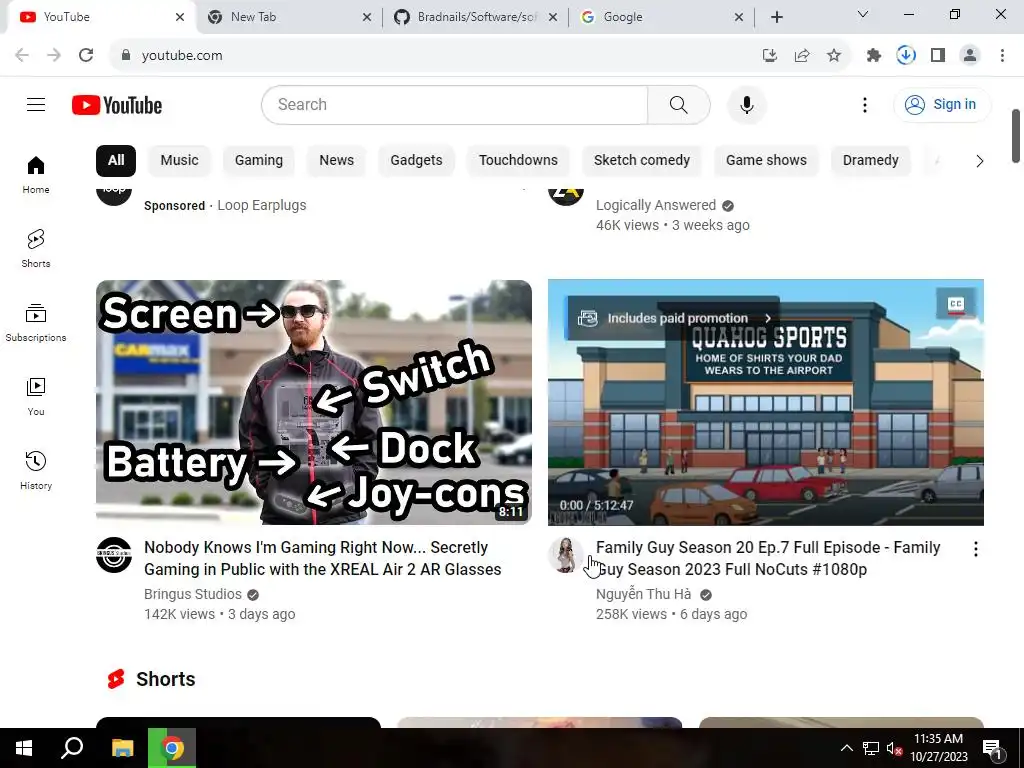Image resolution: width=1024 pixels, height=768 pixels.
Task: Open Shorts from the sidebar
Action: point(36,248)
